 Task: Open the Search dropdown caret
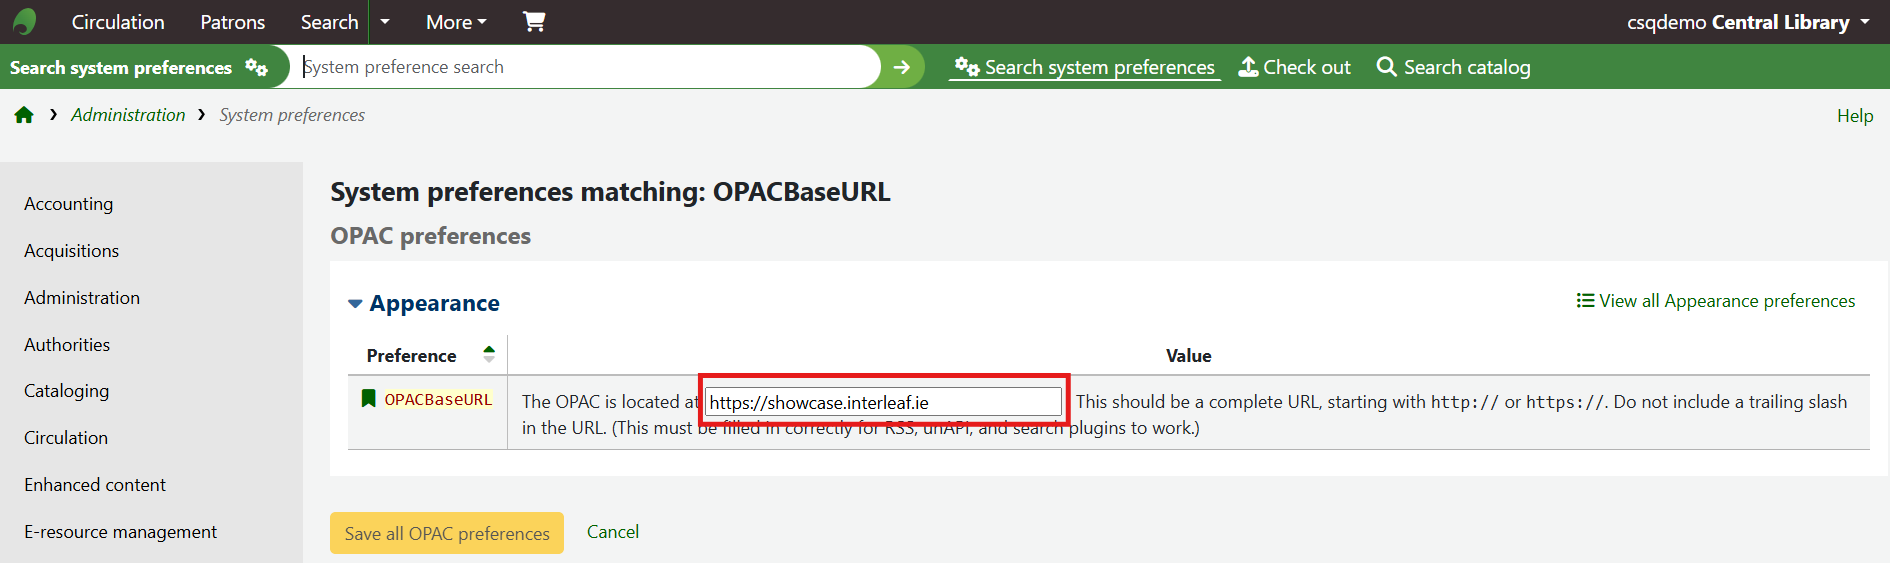coord(385,22)
